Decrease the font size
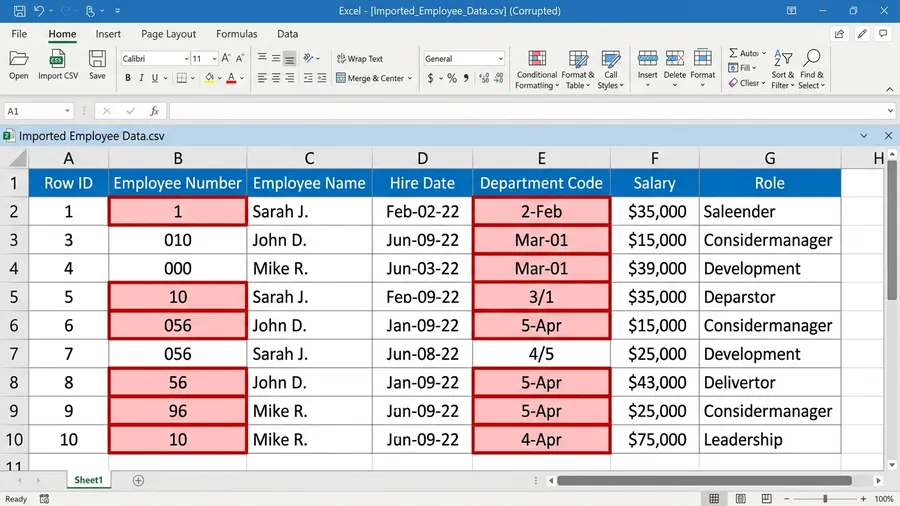Screen dimensions: 900x506 click(240, 58)
